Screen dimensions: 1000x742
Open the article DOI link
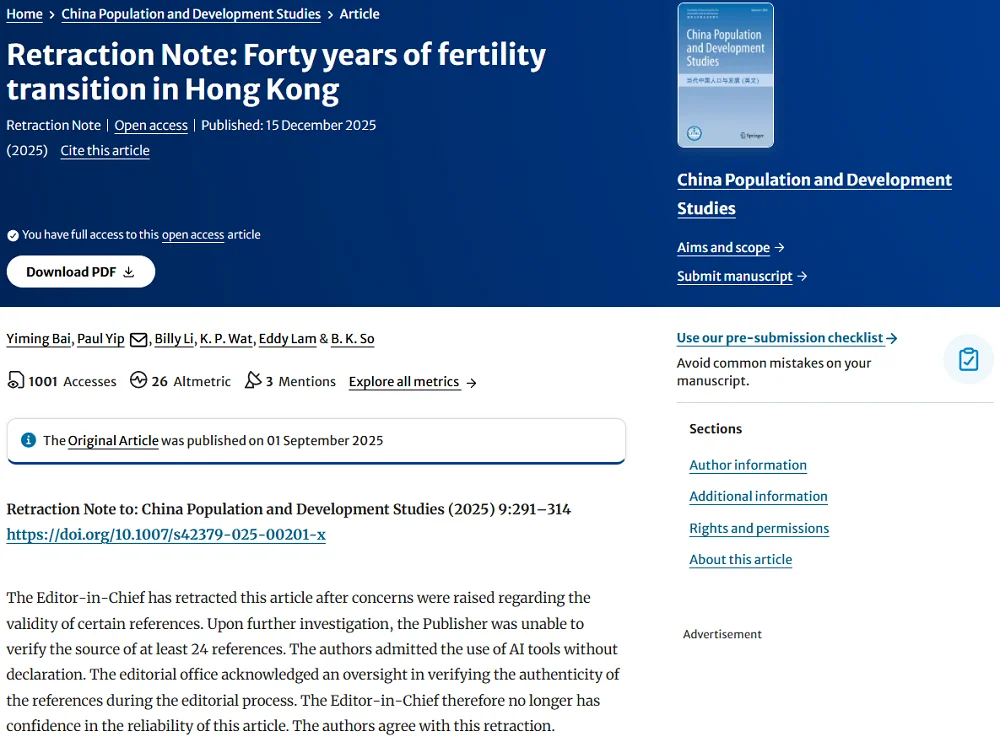coord(166,535)
